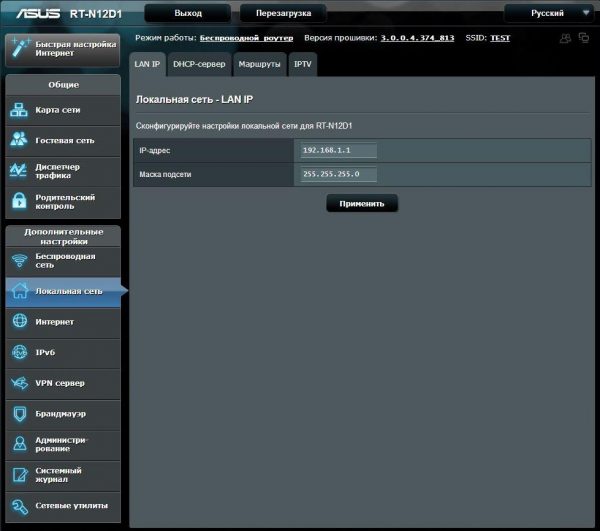Image resolution: width=600 pixels, height=531 pixels.
Task: Open the Маршруты tab
Action: click(259, 64)
